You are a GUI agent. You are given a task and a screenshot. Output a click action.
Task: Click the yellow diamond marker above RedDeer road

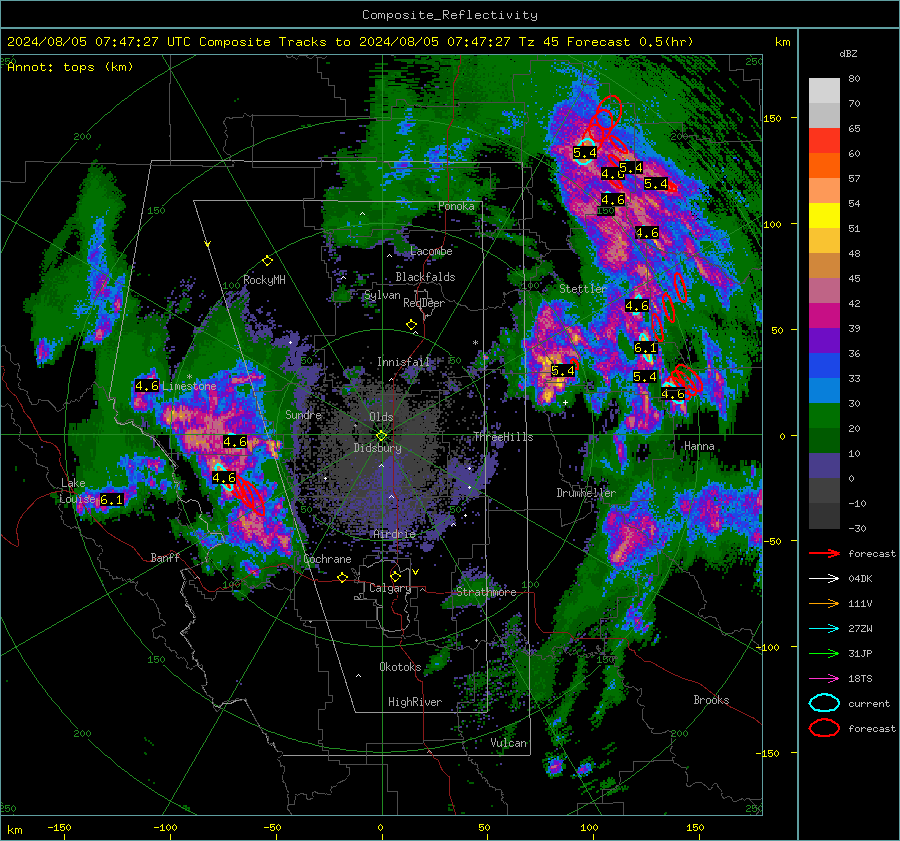411,325
